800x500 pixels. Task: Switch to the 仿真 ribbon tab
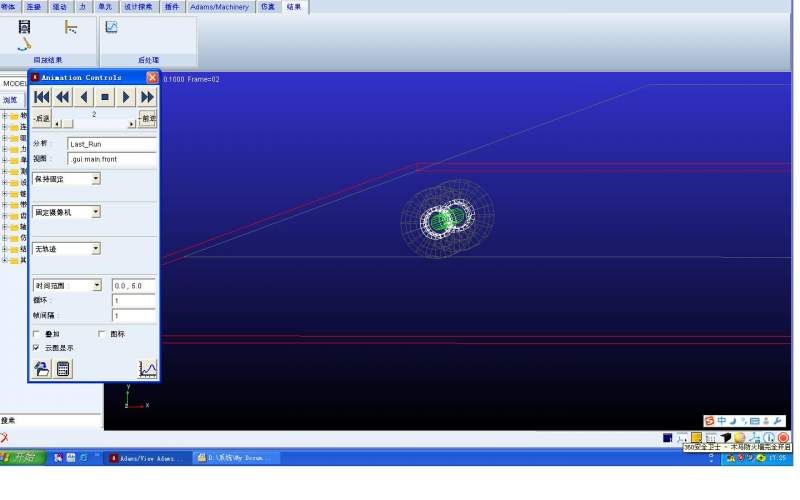(x=267, y=7)
